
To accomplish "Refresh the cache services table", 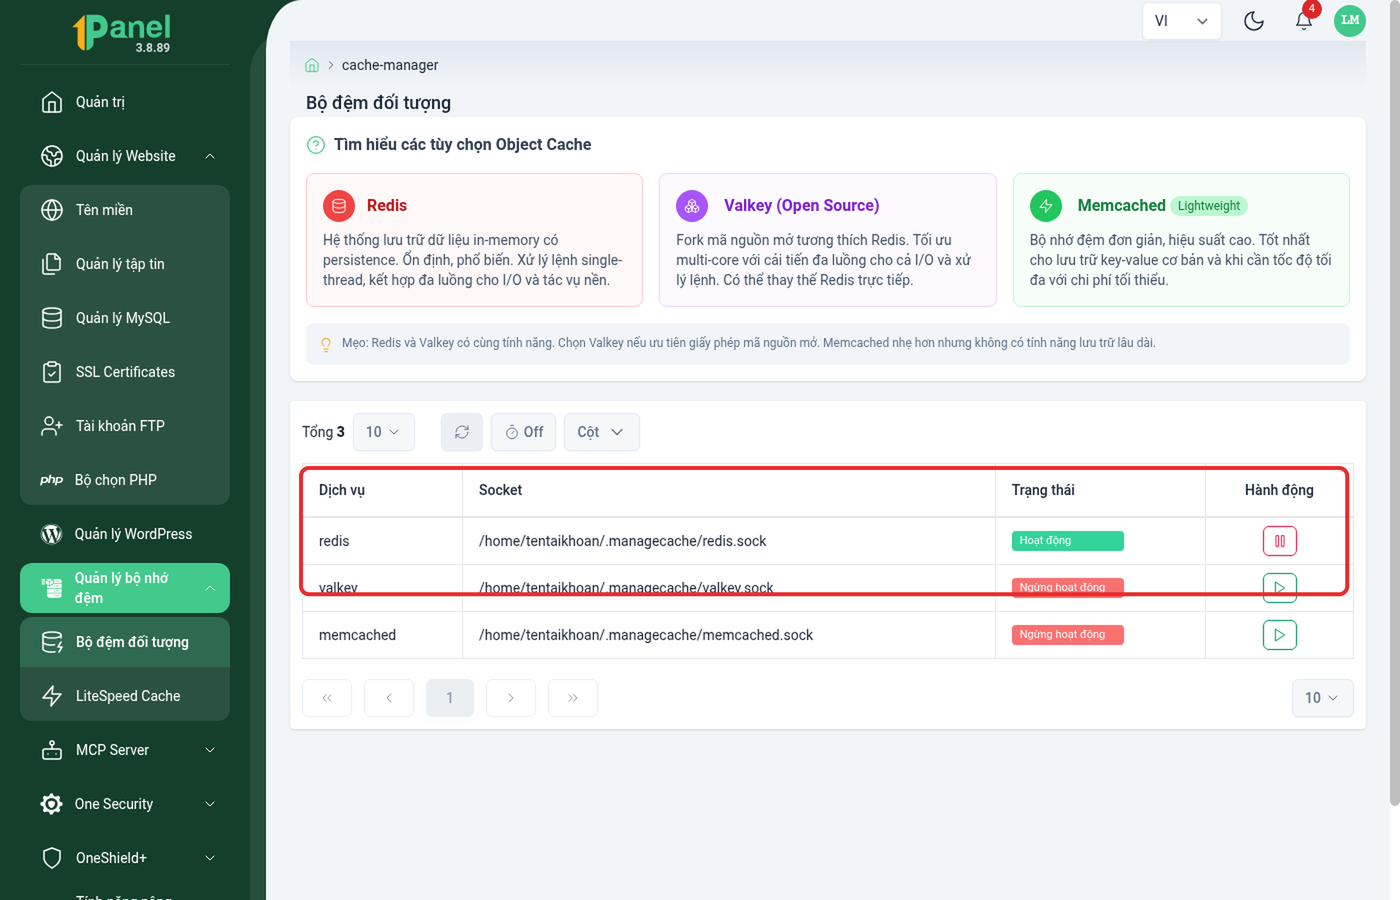I will pos(462,432).
